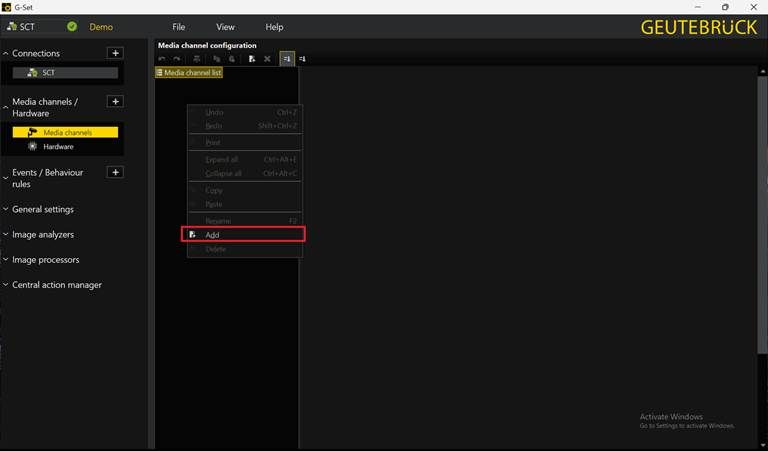
Task: Click the scrollbar up arrow
Action: pyautogui.click(x=762, y=71)
